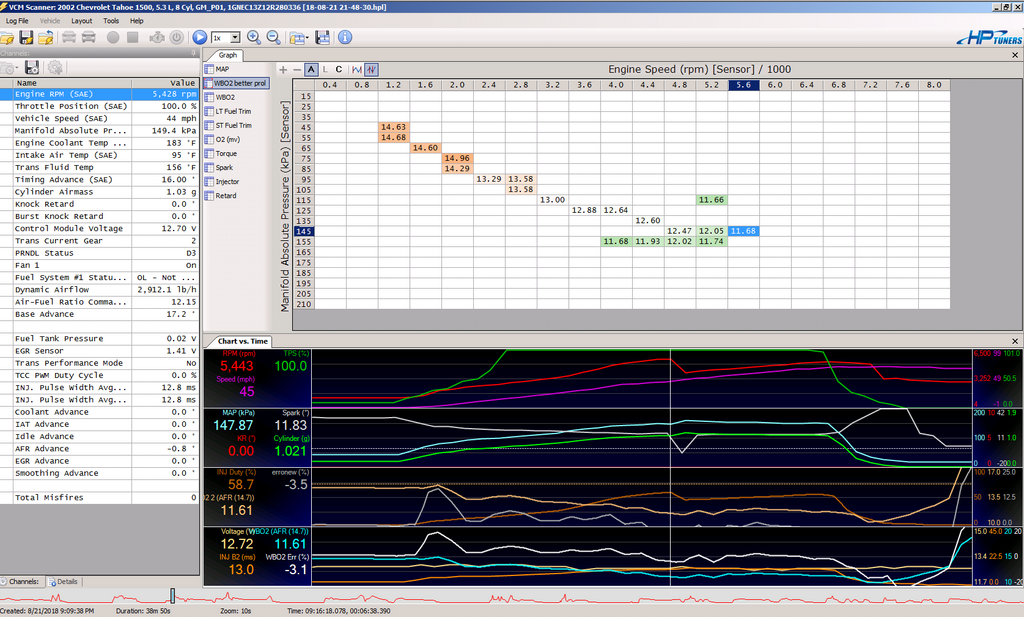
Task: Click the highlighted 11.68 cell at 5.6 column
Action: [x=743, y=231]
